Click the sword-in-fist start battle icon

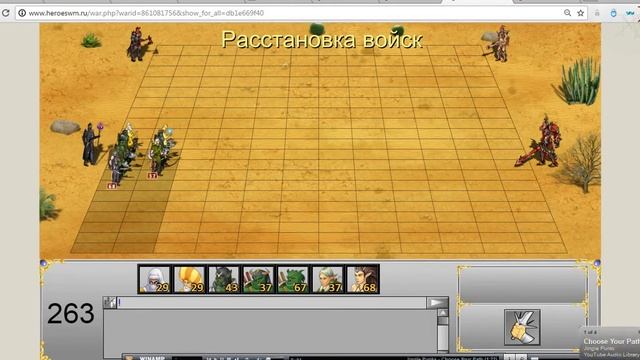(522, 327)
